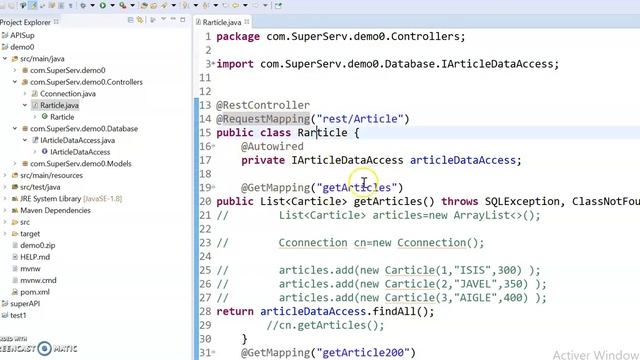This screenshot has width=640, height=360.
Task: Select the HELP.md file
Action: [35, 257]
